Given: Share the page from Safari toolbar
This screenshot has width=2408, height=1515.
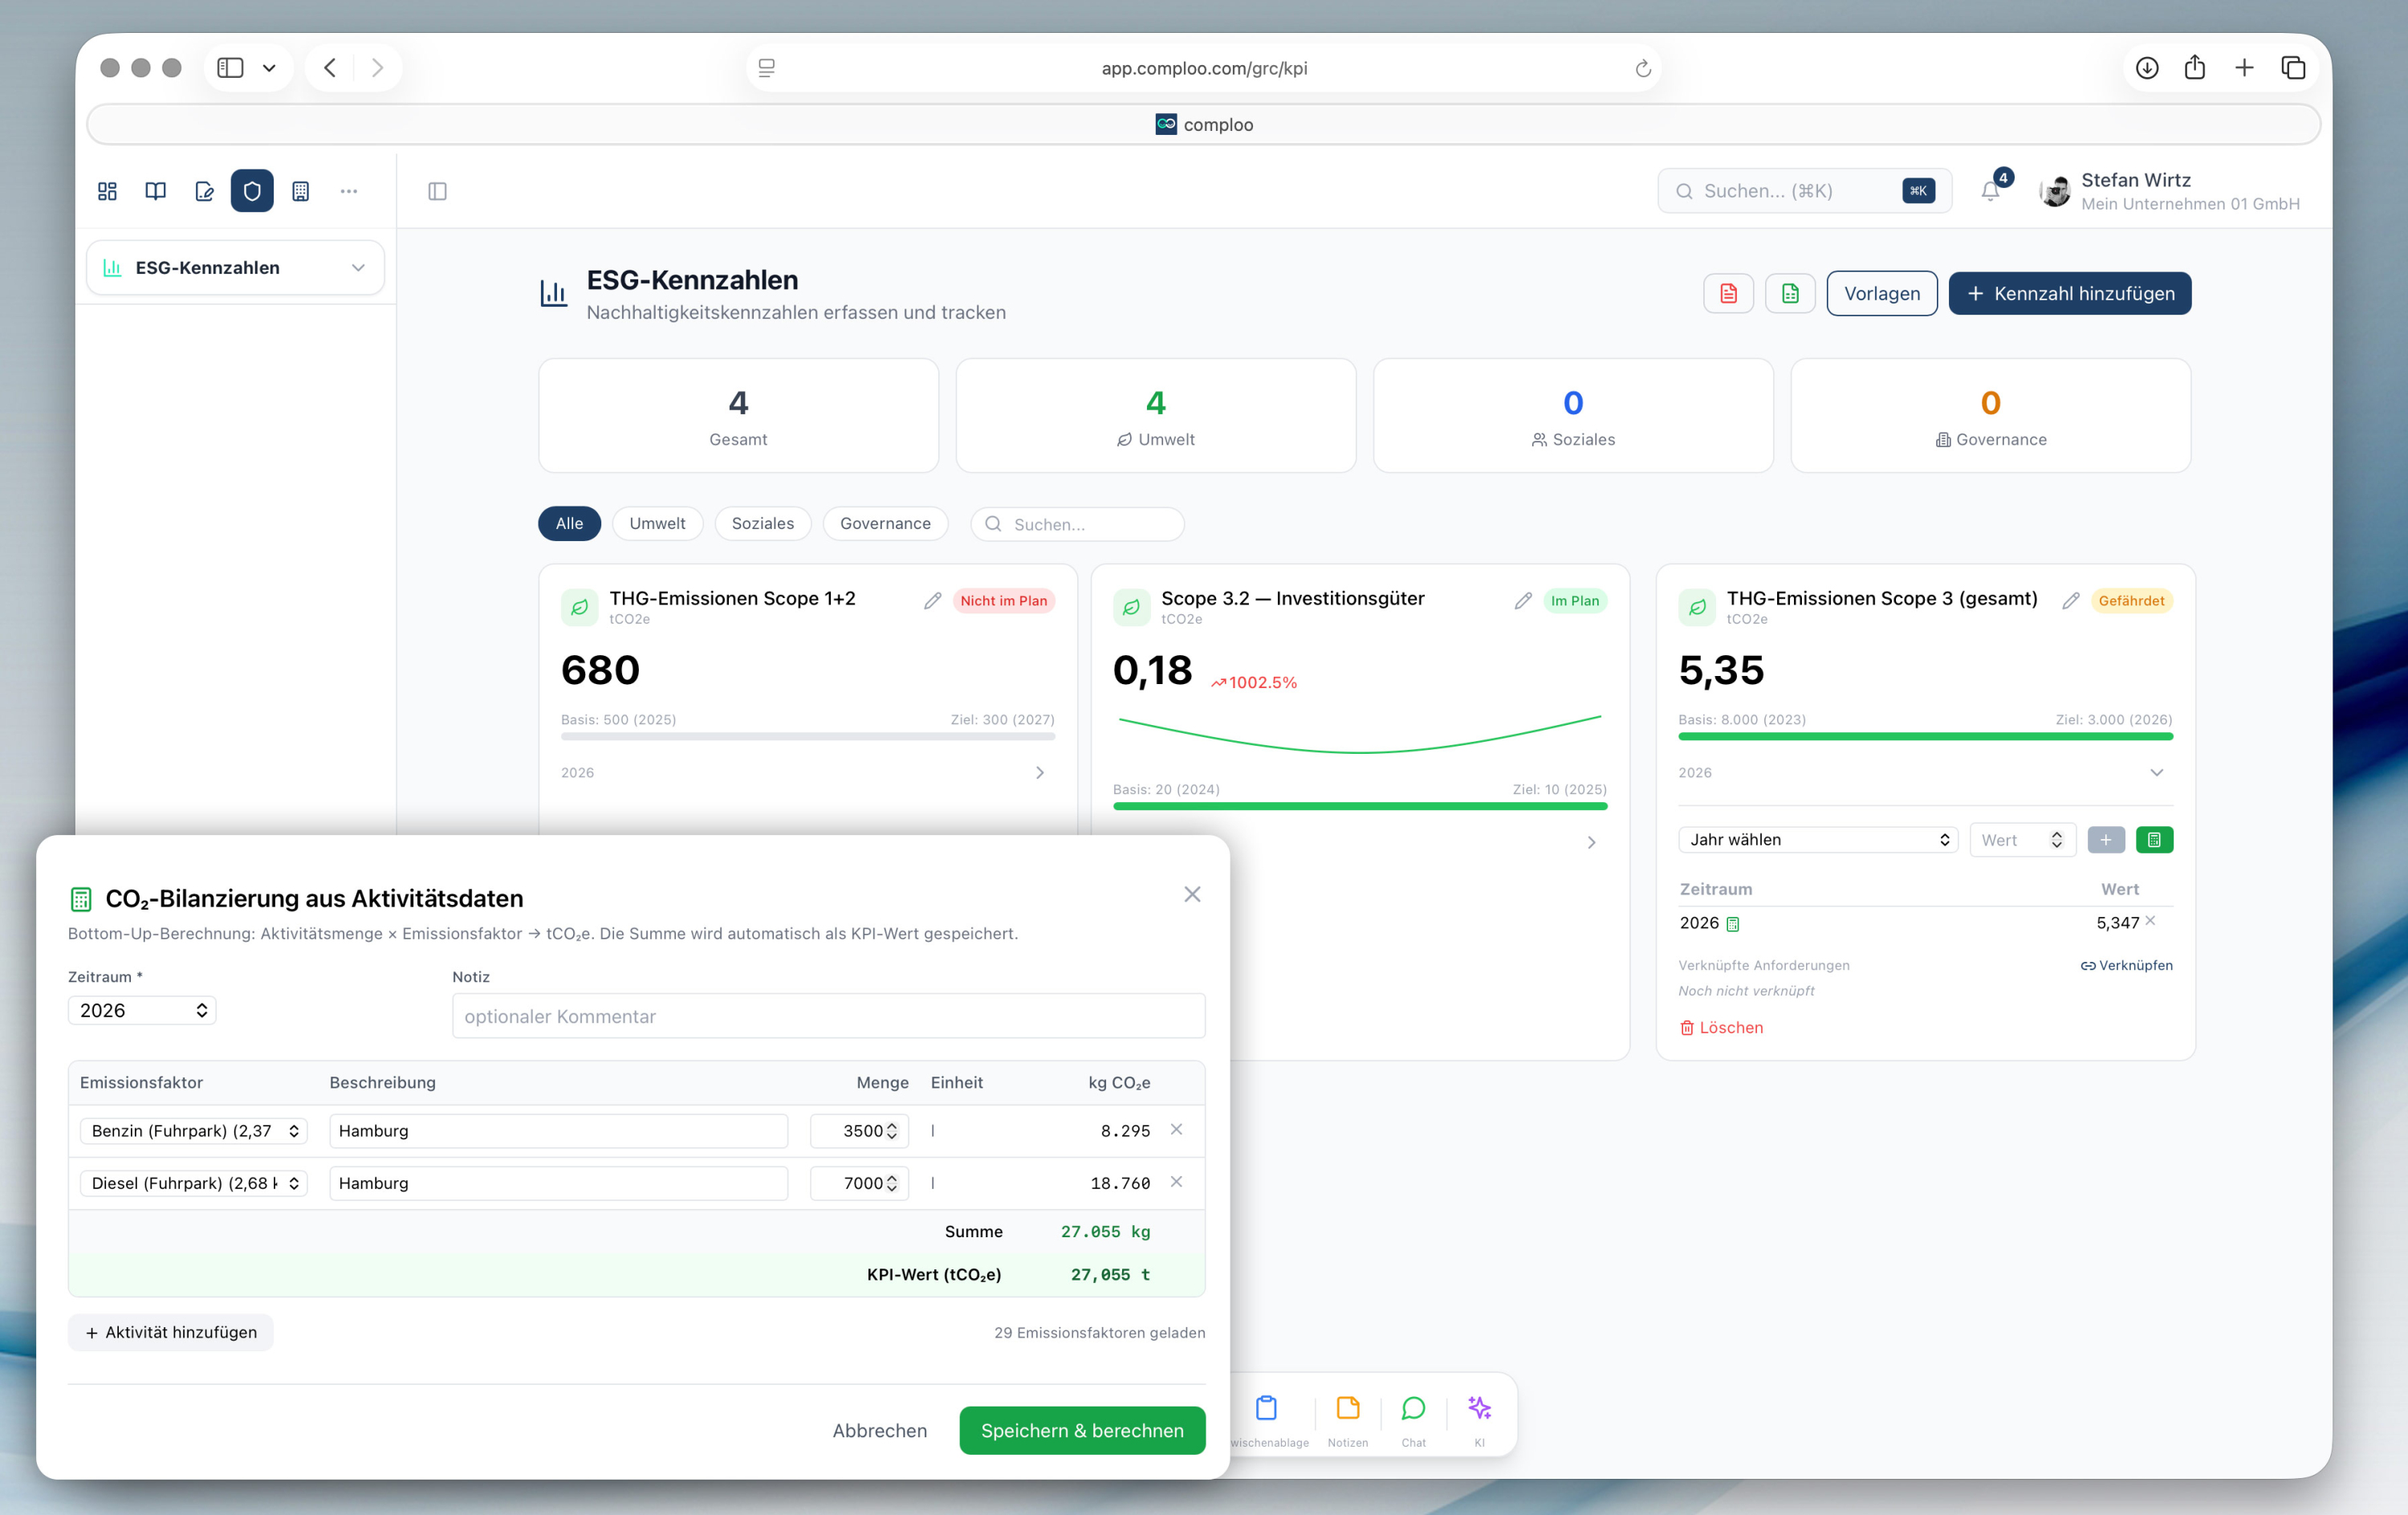Looking at the screenshot, I should pos(2195,67).
